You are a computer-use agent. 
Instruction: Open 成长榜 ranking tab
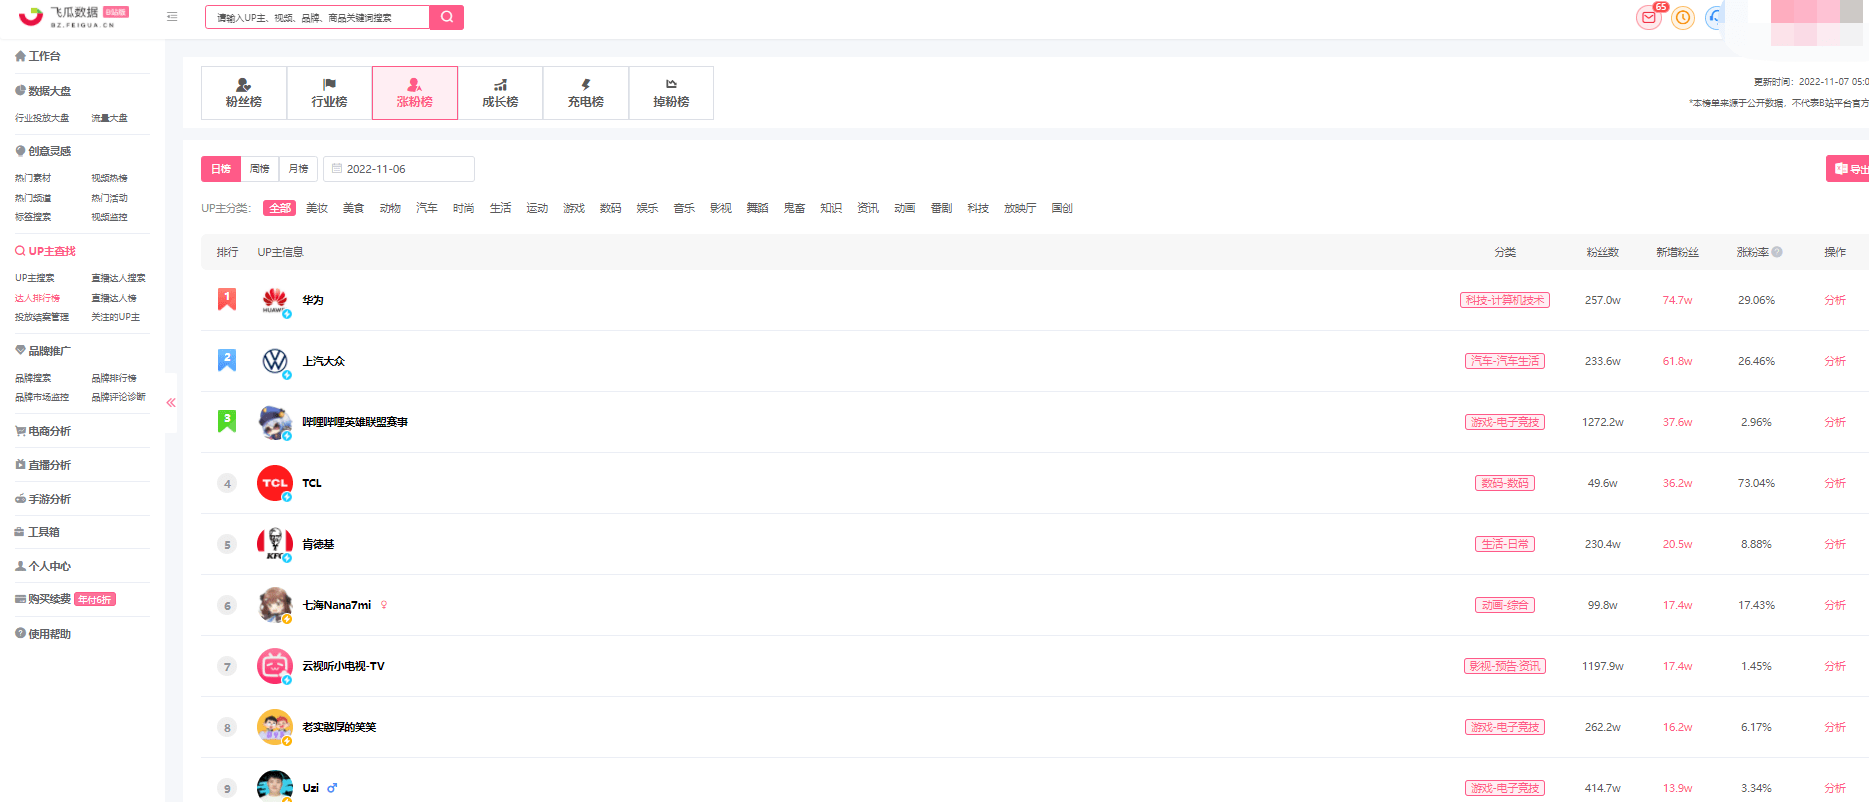(x=500, y=93)
